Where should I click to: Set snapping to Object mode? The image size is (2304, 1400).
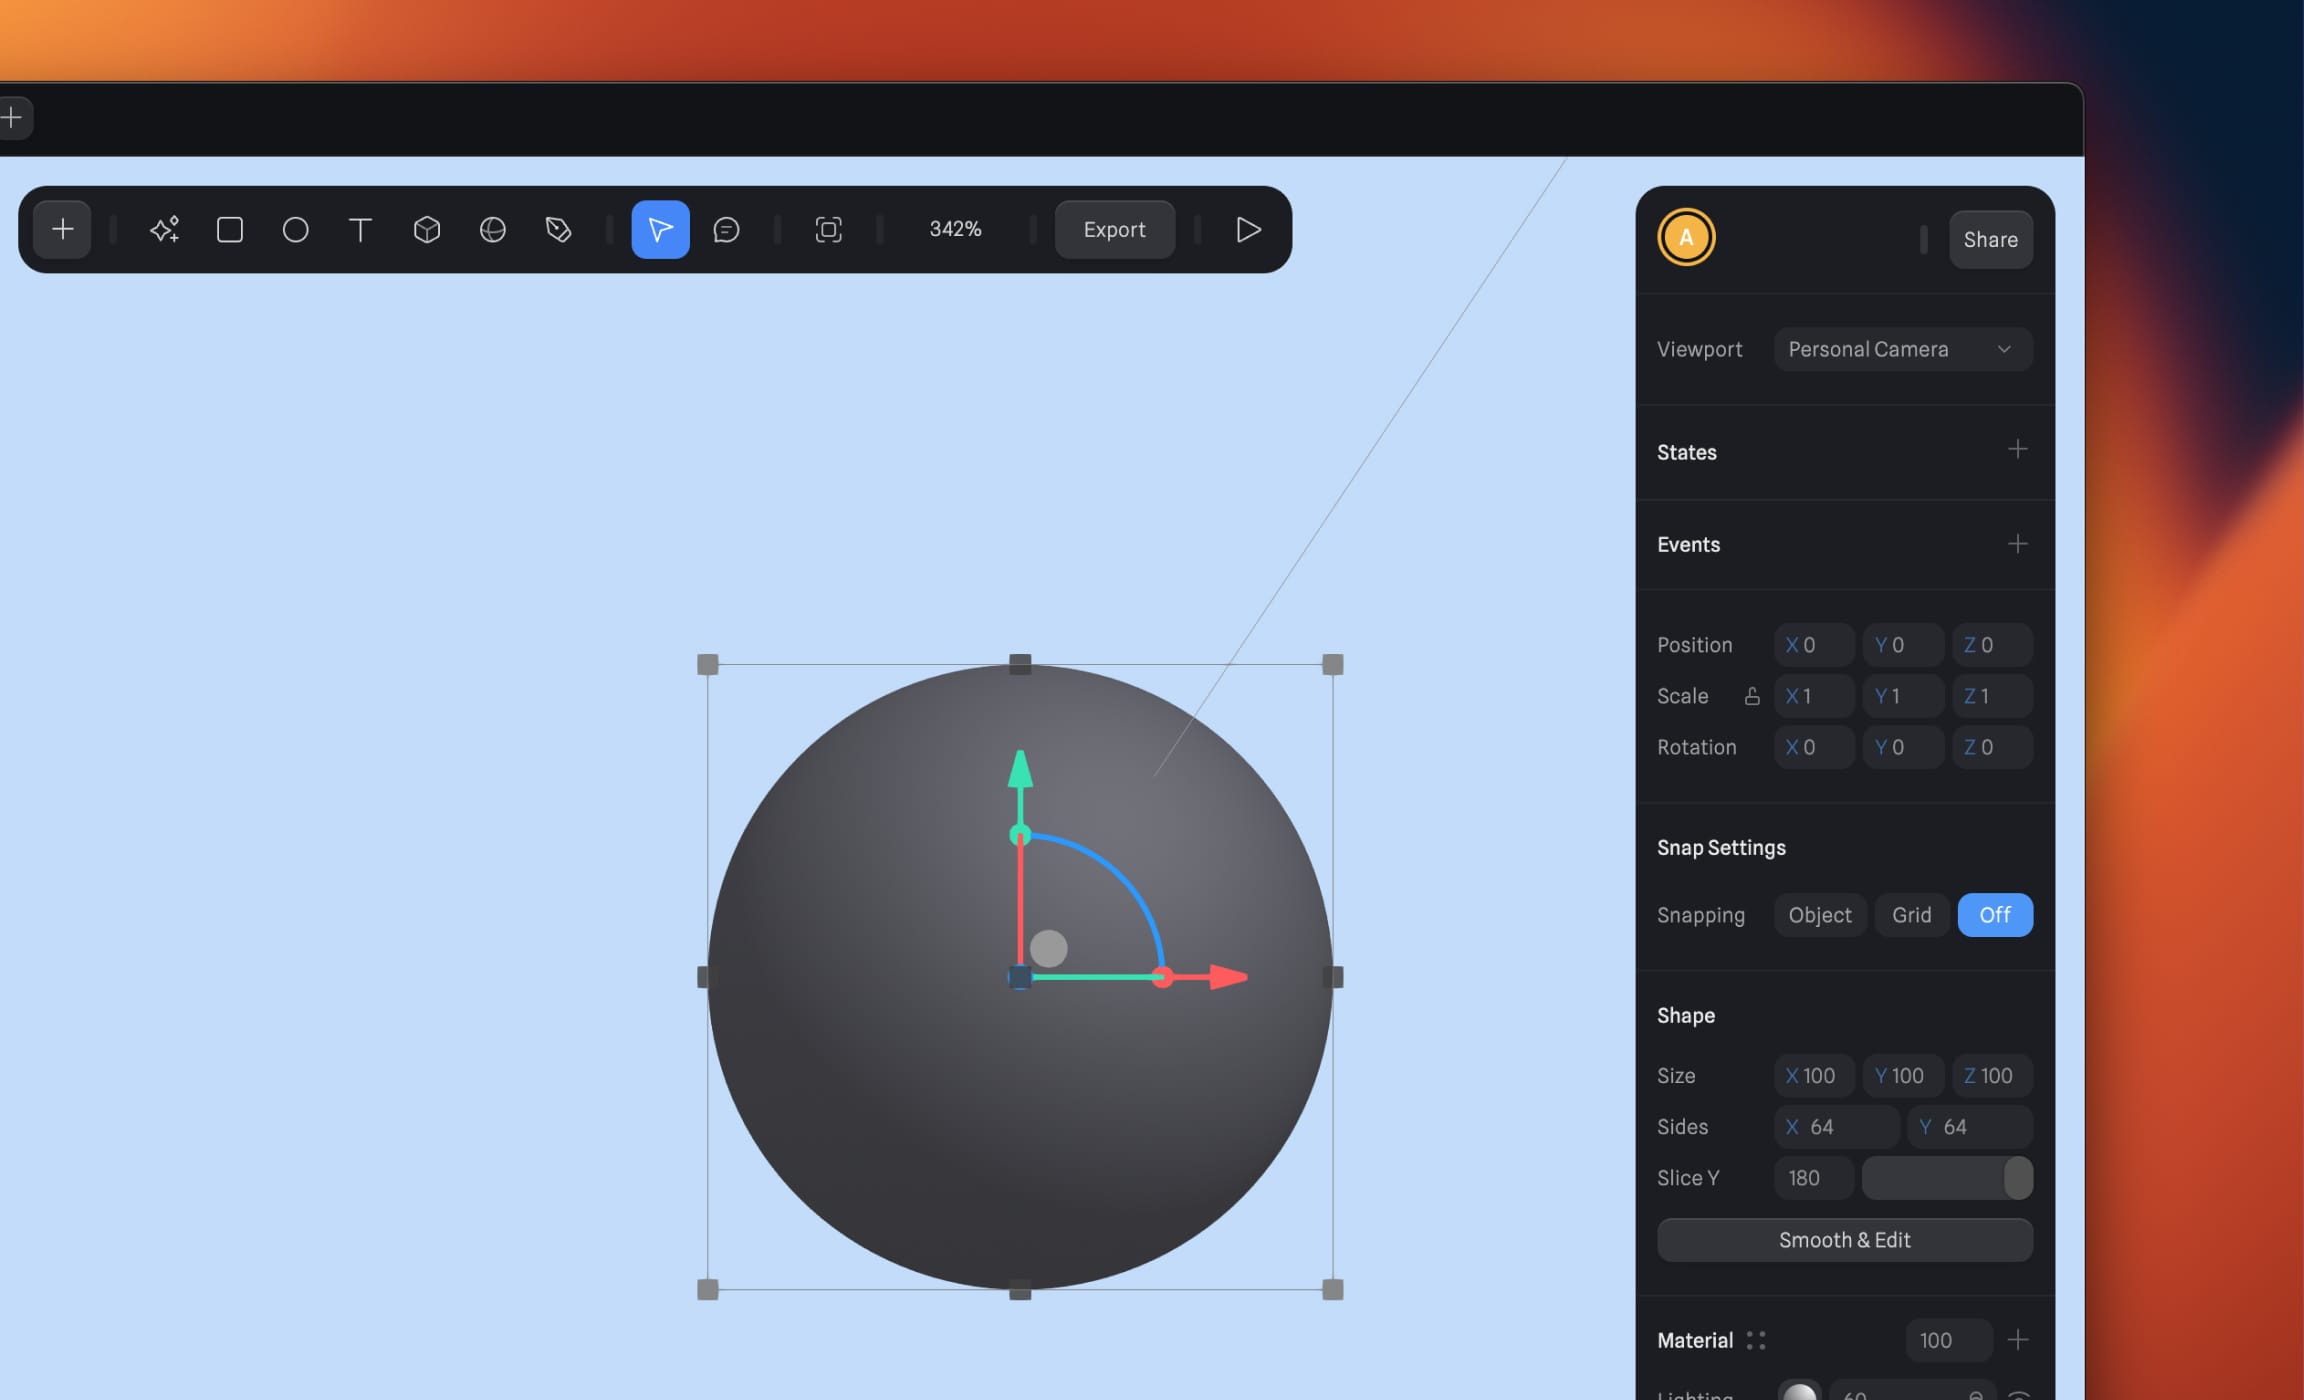[1819, 914]
